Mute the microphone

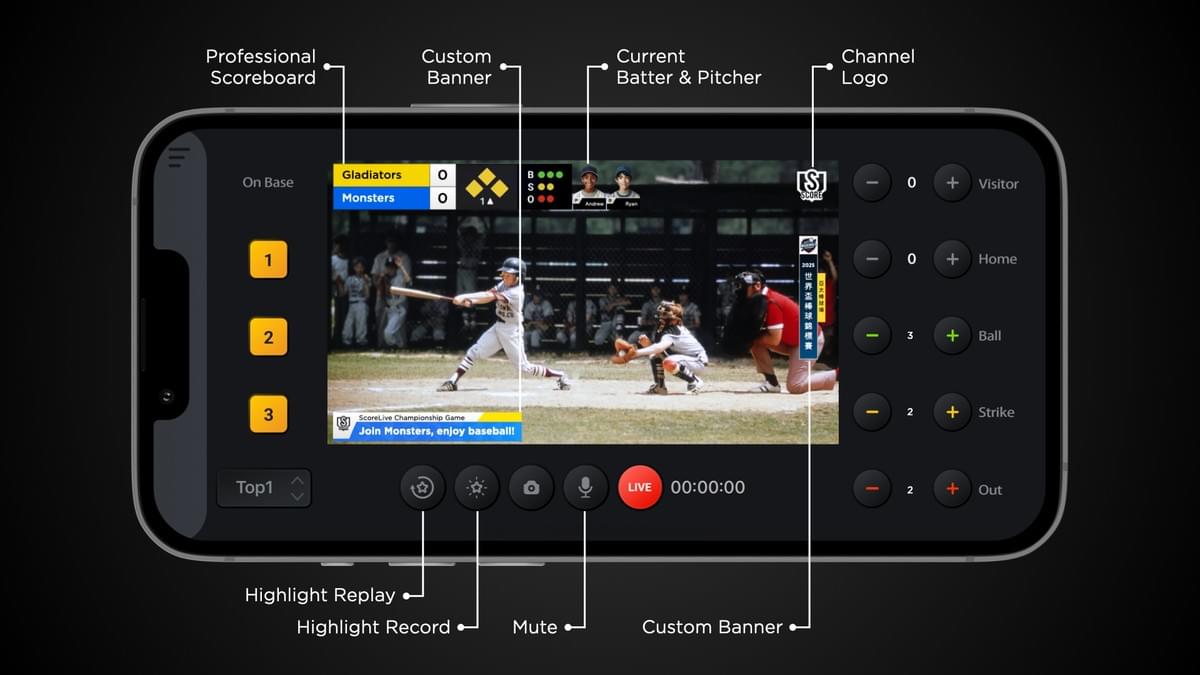pos(585,488)
